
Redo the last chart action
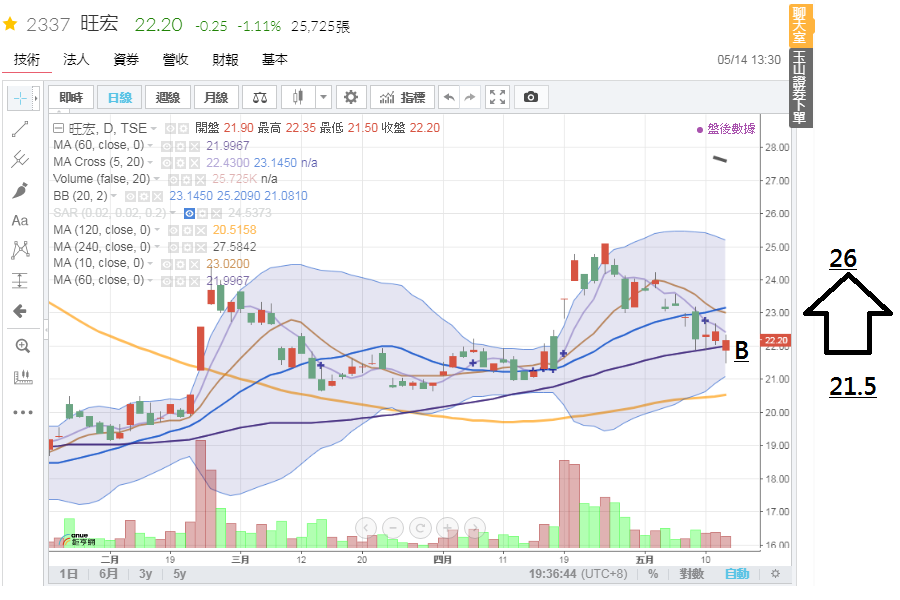coord(470,97)
